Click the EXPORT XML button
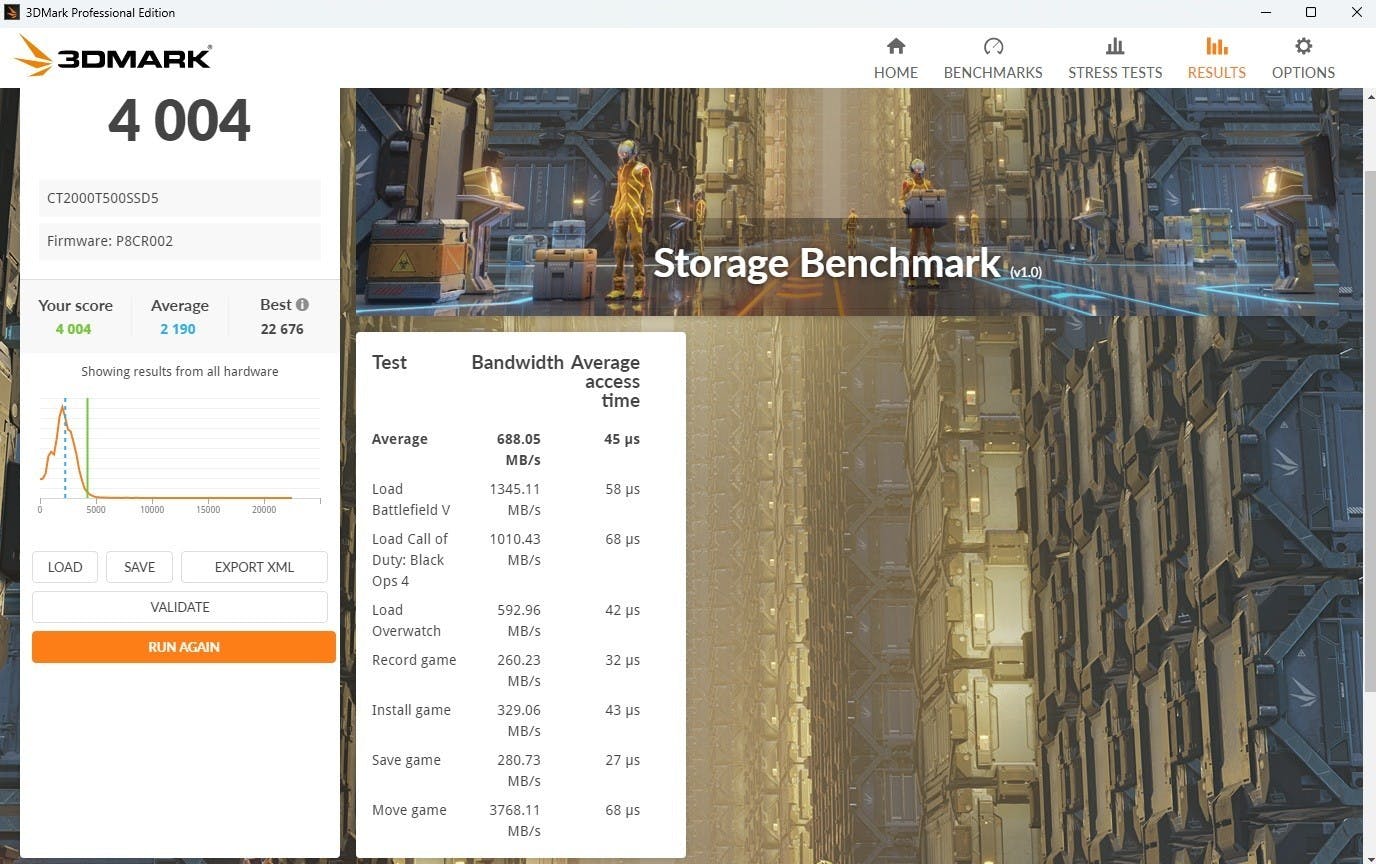The width and height of the screenshot is (1376, 864). click(254, 567)
